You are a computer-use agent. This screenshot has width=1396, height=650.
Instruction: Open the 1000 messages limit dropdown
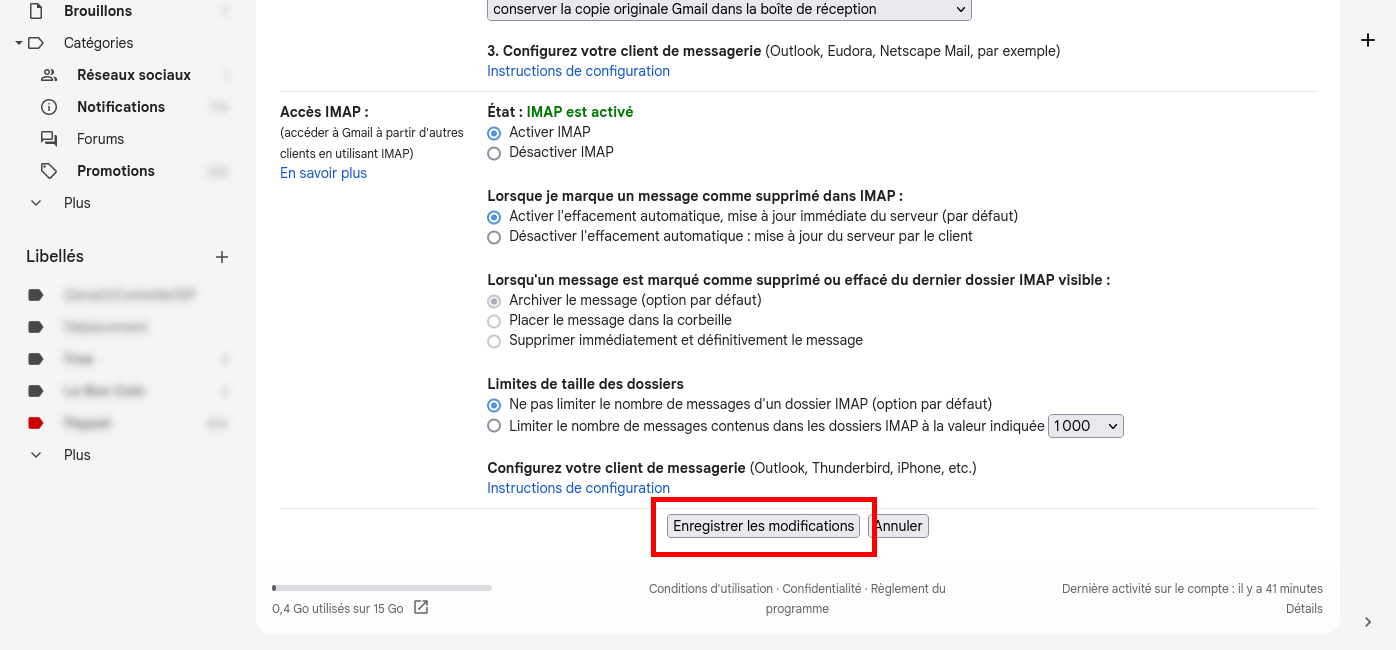coord(1085,426)
